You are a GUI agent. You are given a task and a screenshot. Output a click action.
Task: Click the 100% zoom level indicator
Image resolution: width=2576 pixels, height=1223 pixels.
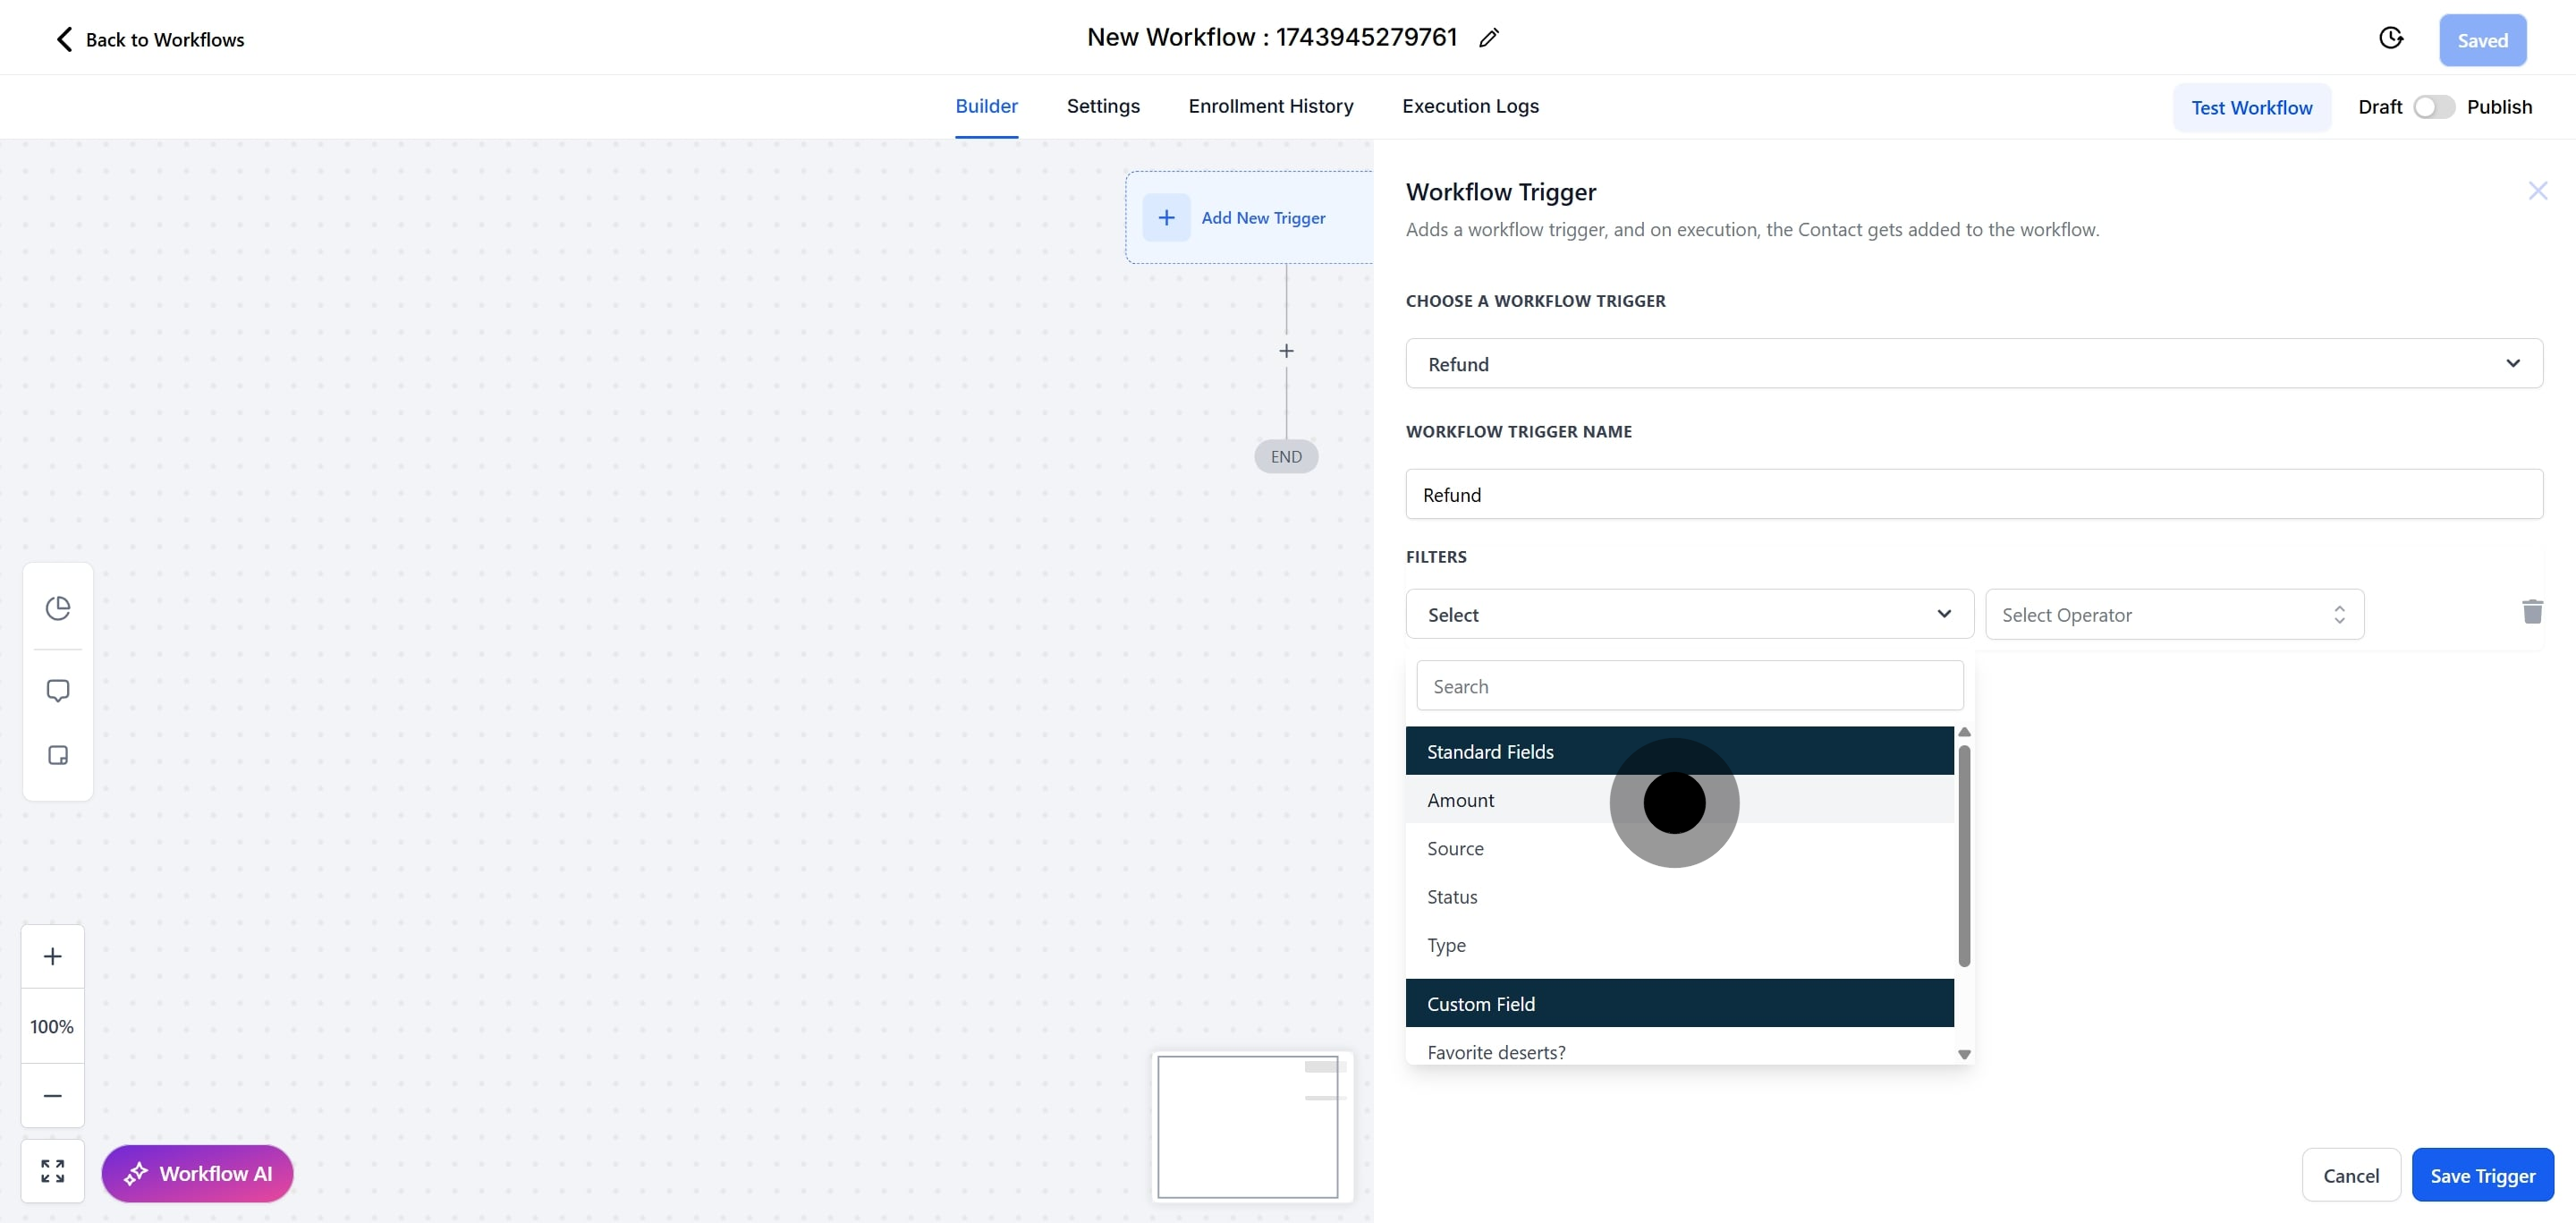[x=53, y=1026]
